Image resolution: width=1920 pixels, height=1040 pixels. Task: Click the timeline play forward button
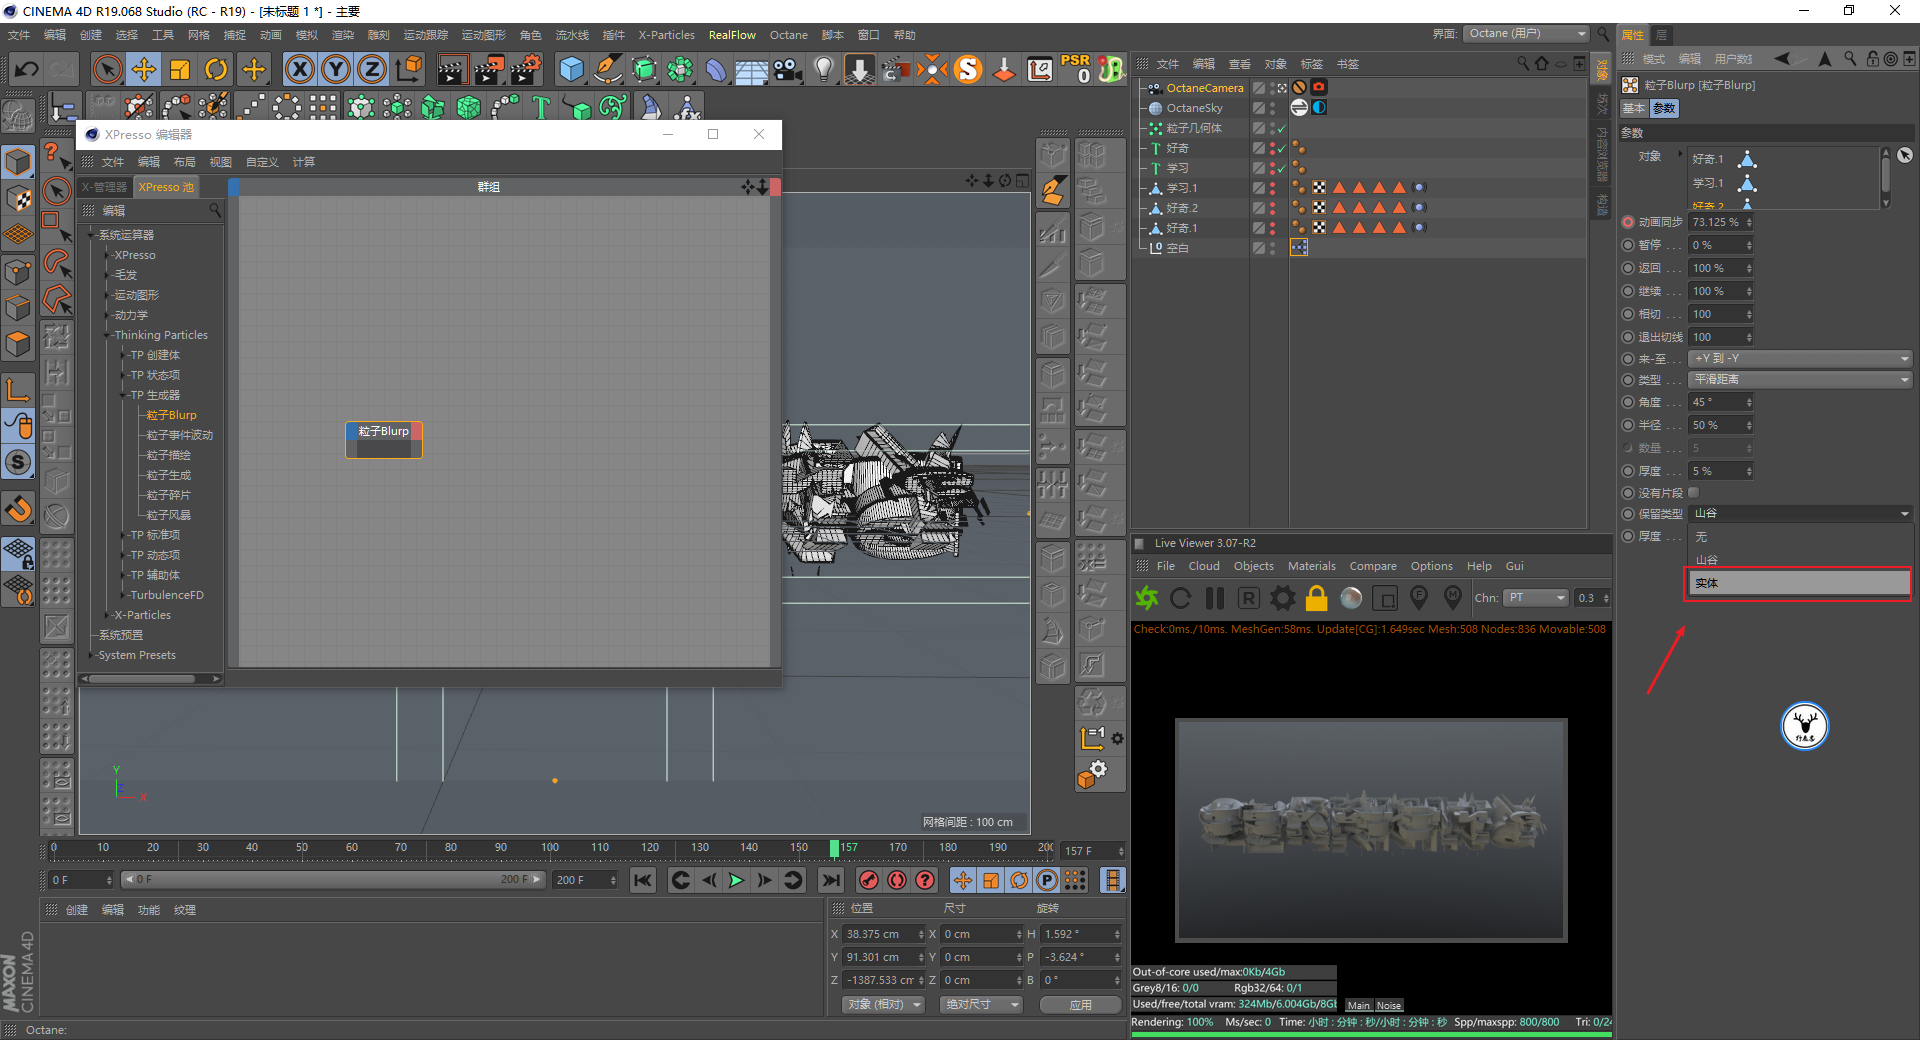[737, 880]
